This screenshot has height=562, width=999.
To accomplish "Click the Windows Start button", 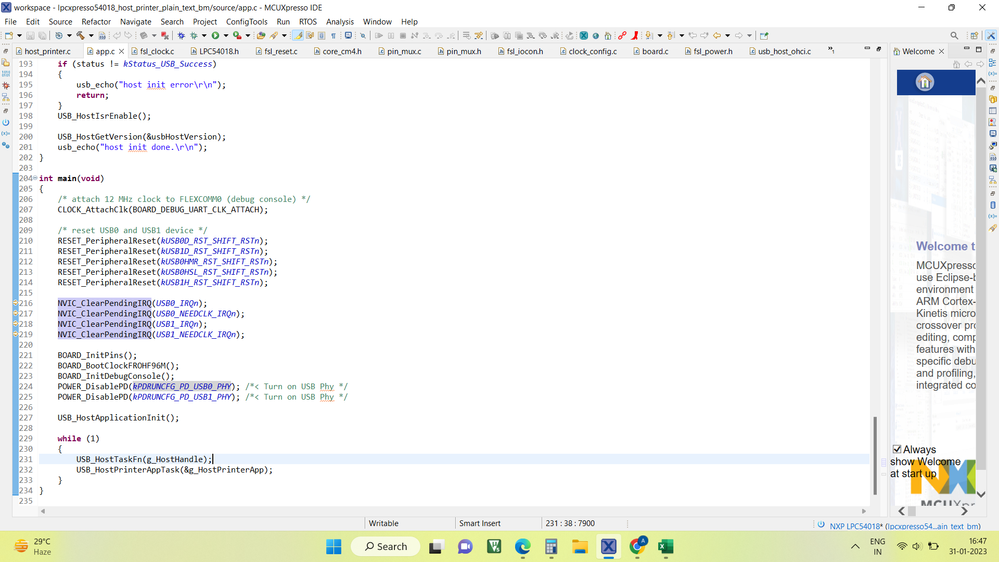I will (333, 547).
